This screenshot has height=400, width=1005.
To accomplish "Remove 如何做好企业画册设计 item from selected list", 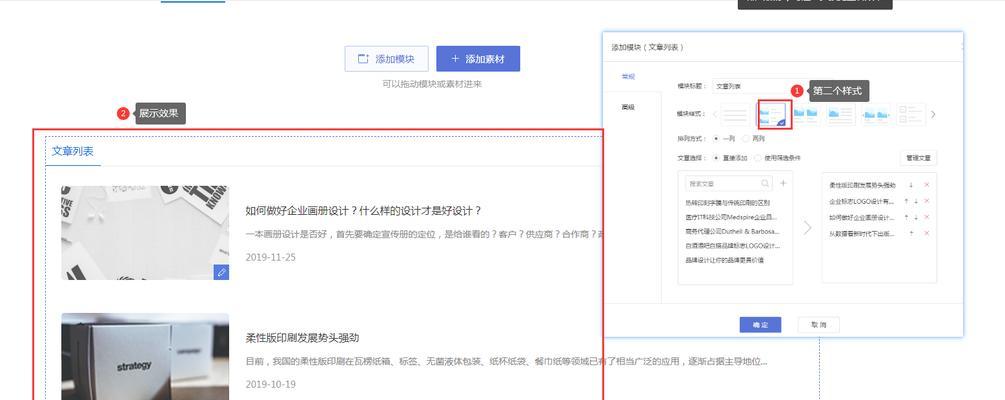I will pos(926,217).
